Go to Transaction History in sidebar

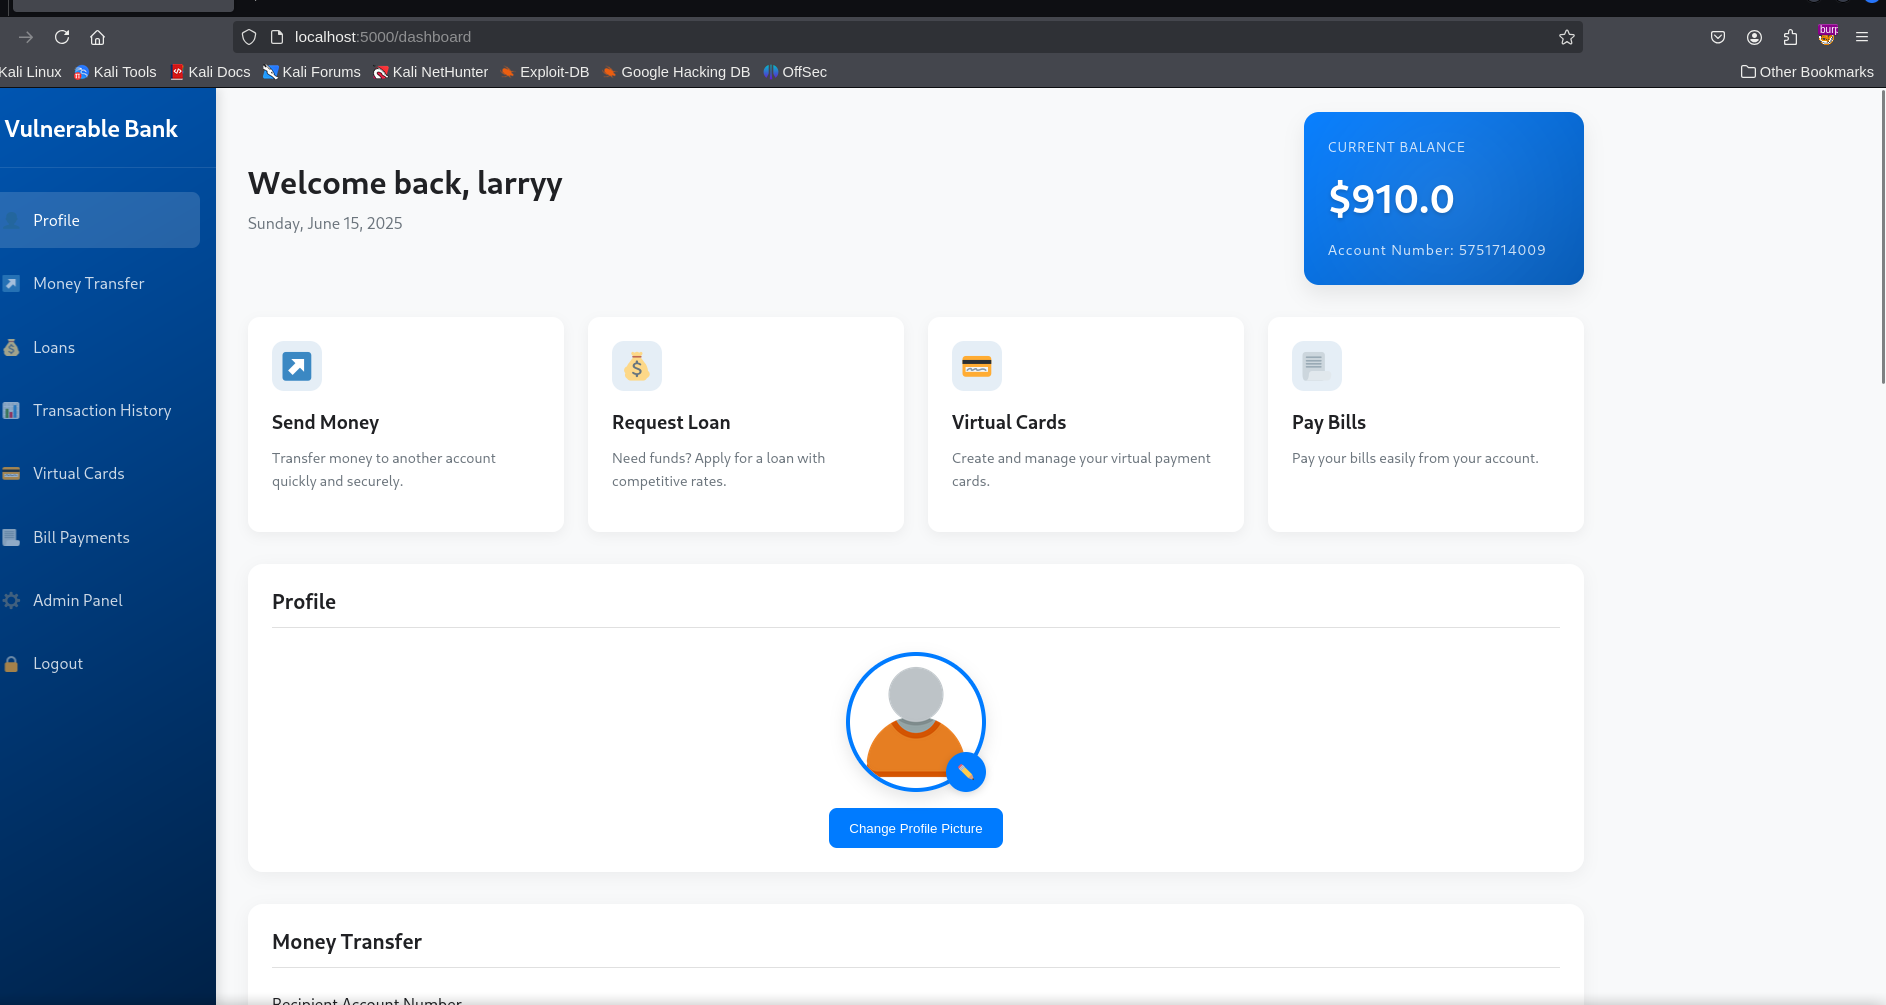[101, 411]
